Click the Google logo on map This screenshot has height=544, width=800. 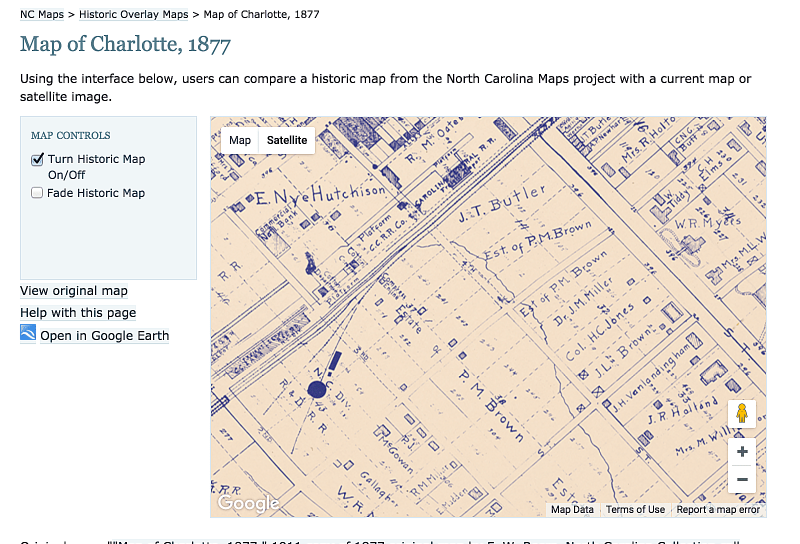[x=248, y=503]
